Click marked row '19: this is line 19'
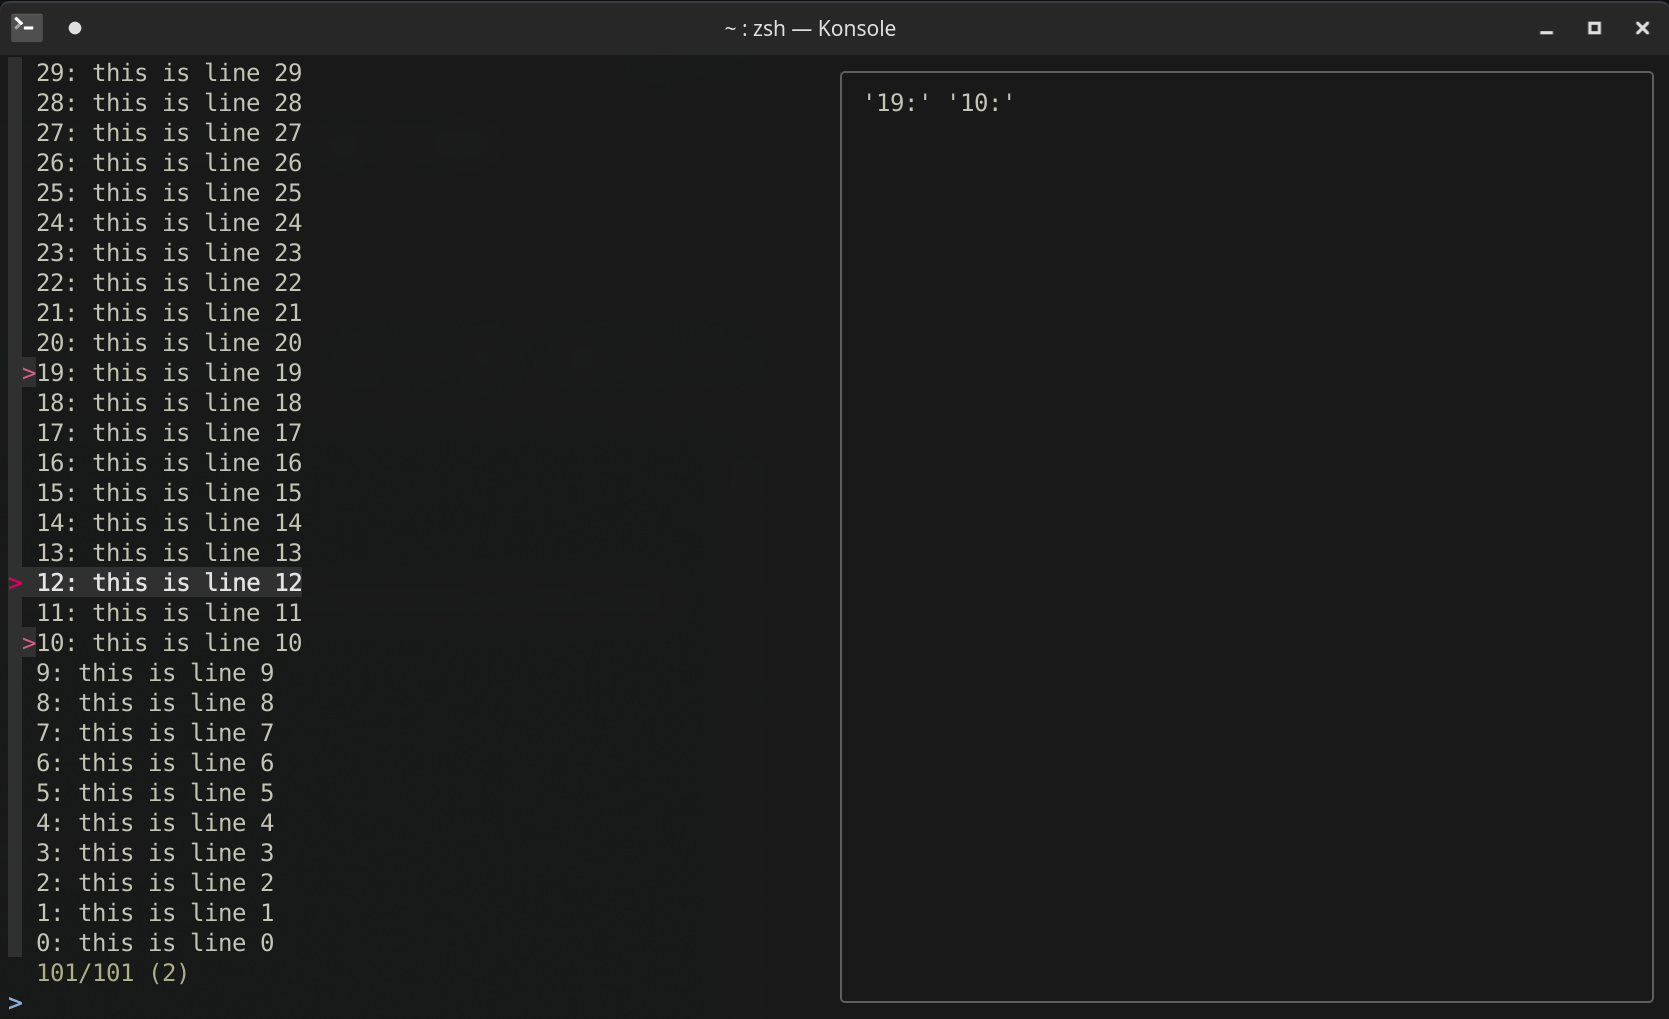 [x=169, y=373]
